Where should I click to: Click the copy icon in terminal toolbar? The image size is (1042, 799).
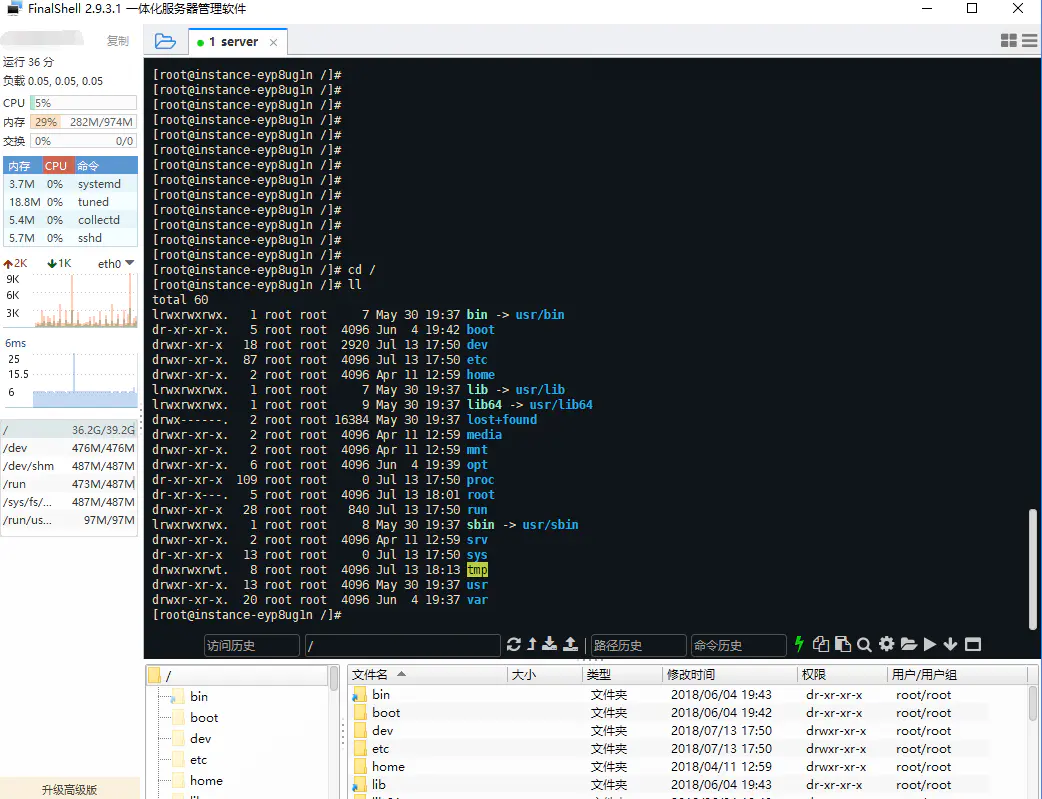click(821, 644)
